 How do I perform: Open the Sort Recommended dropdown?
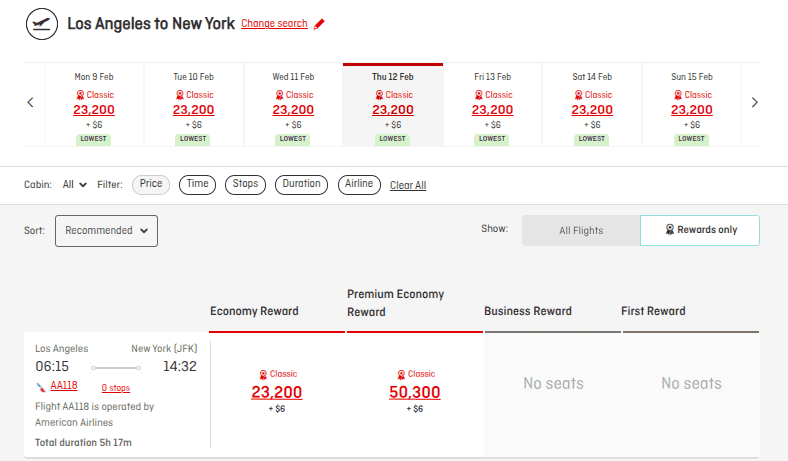click(106, 231)
